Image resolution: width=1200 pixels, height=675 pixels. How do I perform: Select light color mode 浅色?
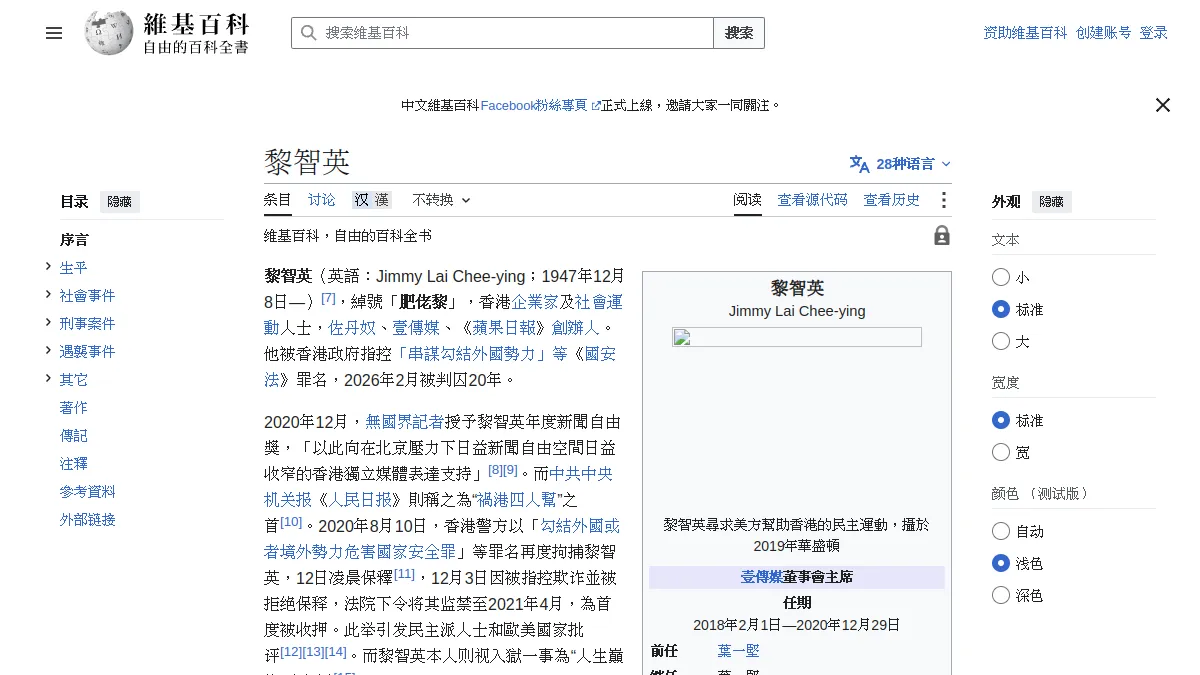point(1001,563)
